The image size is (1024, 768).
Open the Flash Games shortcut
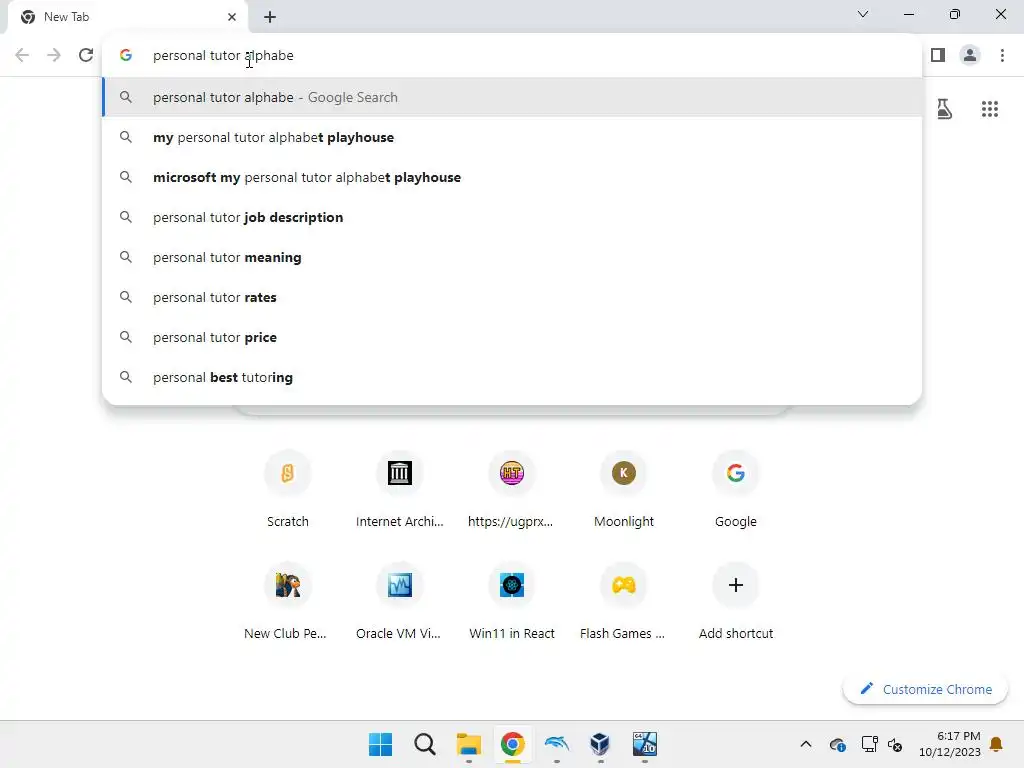click(624, 601)
